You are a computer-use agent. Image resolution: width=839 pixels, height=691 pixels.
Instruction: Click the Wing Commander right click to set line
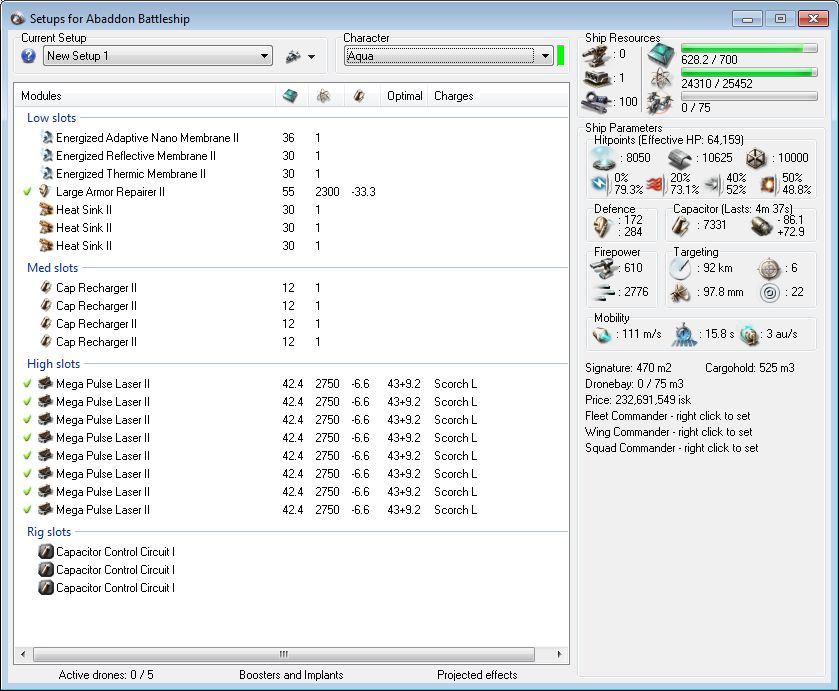point(668,432)
